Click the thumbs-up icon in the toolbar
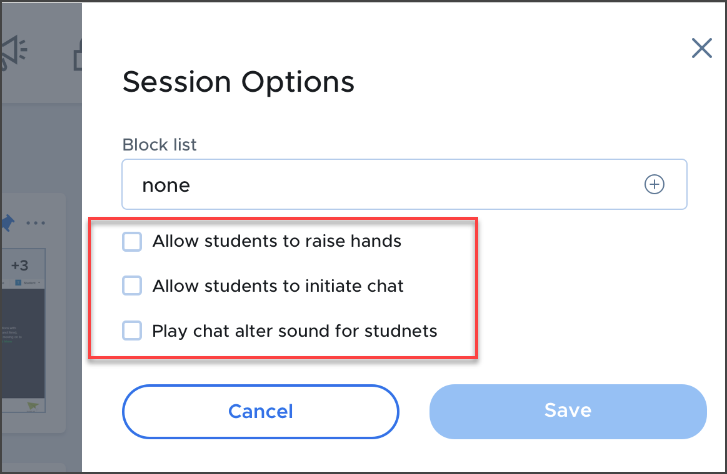This screenshot has width=727, height=474. (x=78, y=56)
